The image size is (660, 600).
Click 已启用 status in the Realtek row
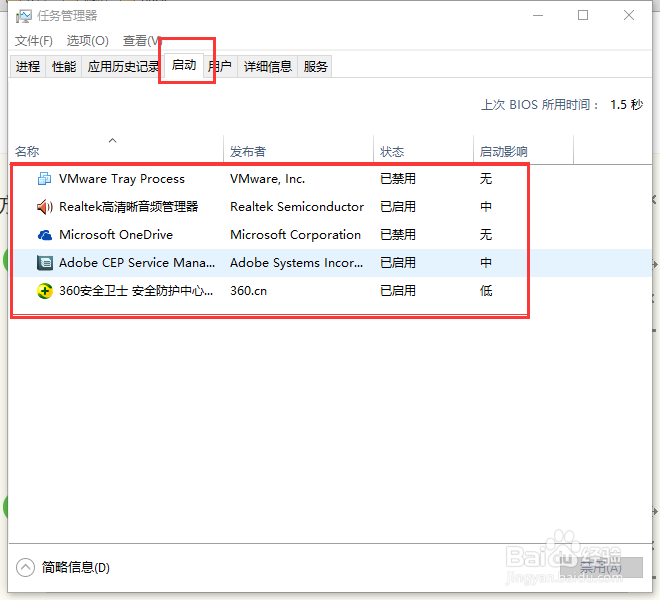click(398, 207)
